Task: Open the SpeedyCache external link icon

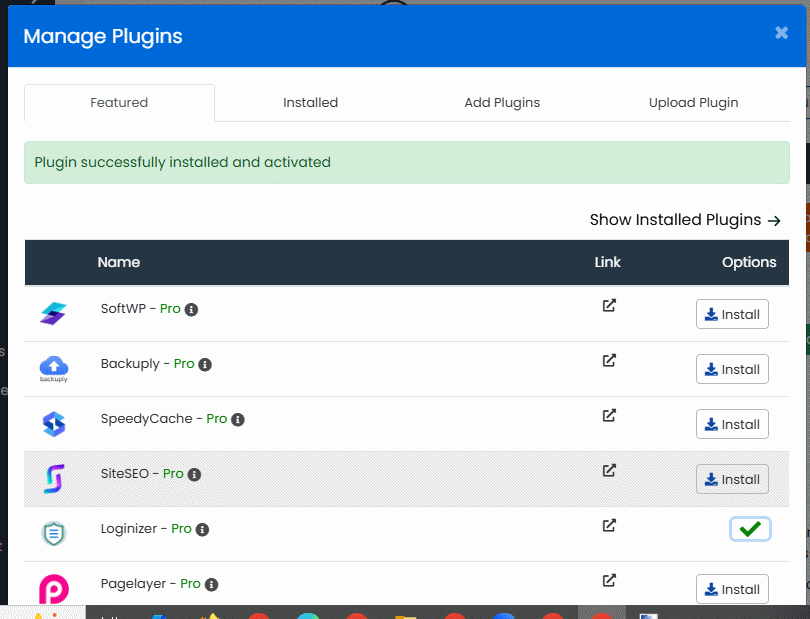Action: [x=609, y=415]
